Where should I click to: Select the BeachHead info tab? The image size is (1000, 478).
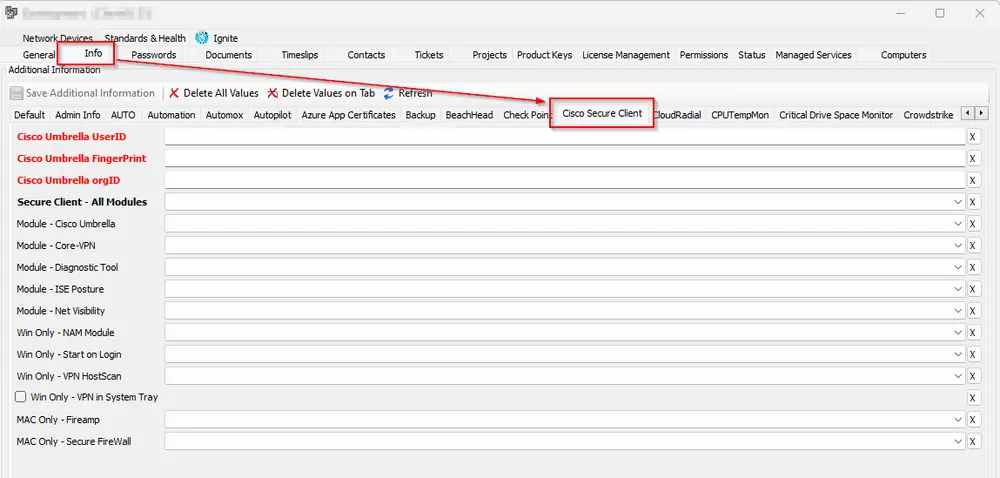coord(469,115)
